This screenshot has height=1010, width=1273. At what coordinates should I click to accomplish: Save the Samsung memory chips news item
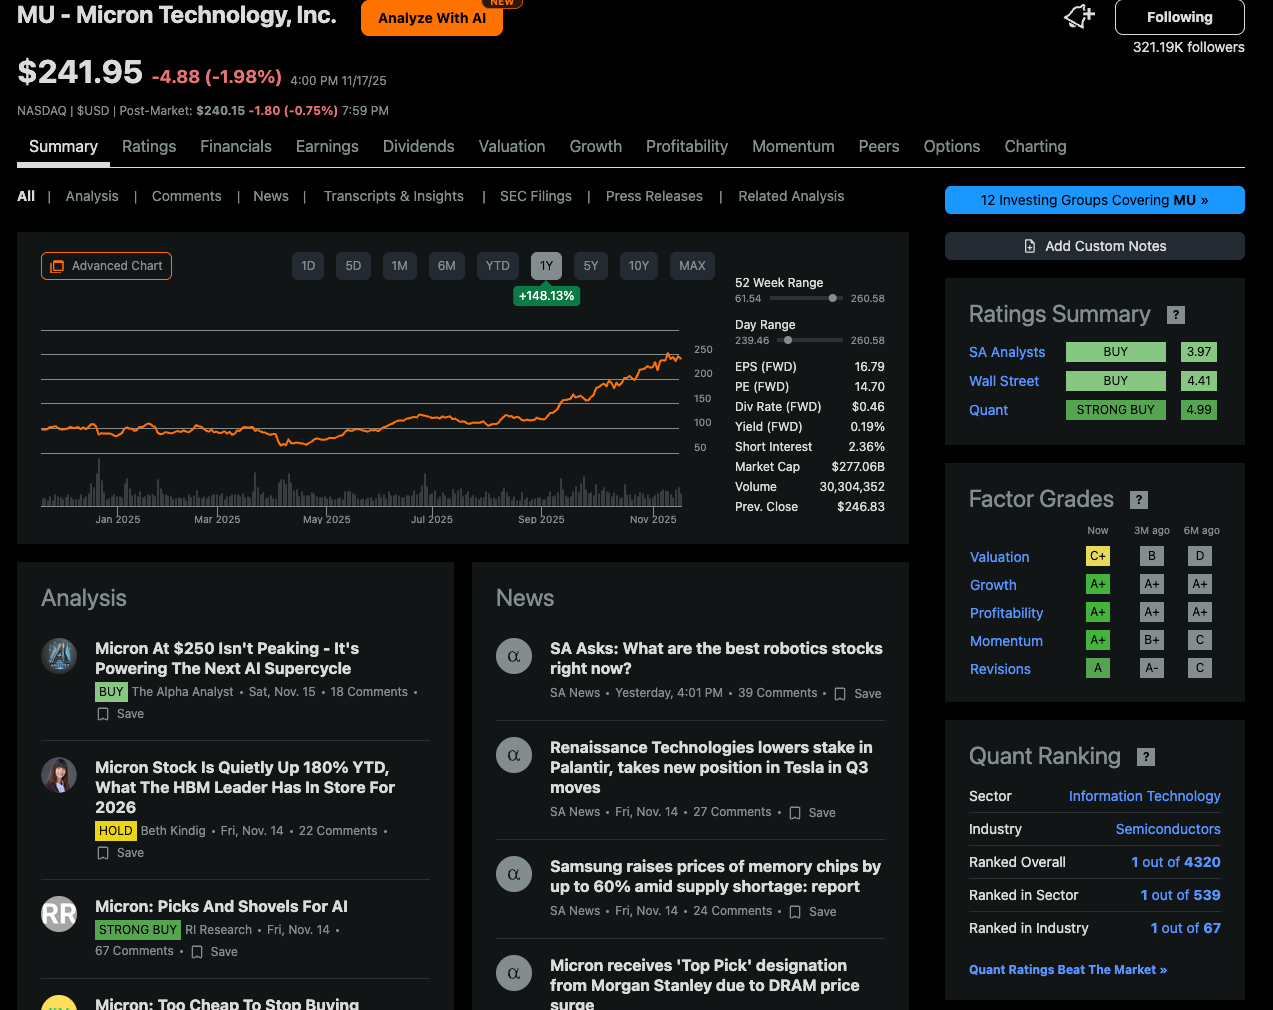812,912
